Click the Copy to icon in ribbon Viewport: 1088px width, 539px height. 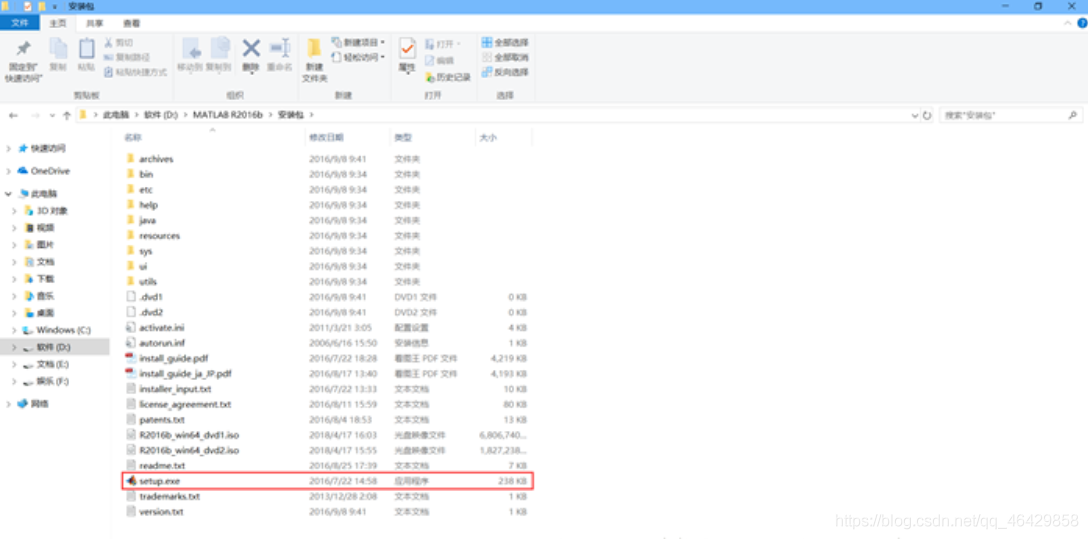[x=219, y=49]
